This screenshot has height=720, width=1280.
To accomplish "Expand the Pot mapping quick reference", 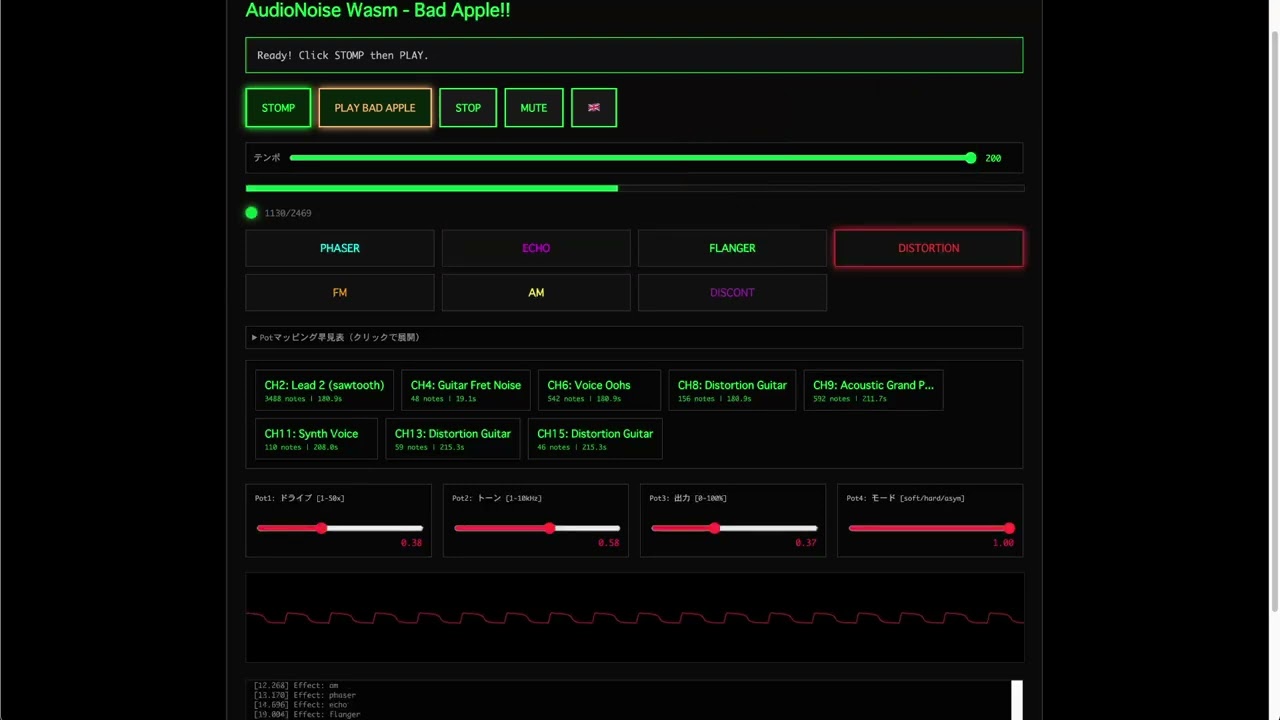I will point(634,337).
